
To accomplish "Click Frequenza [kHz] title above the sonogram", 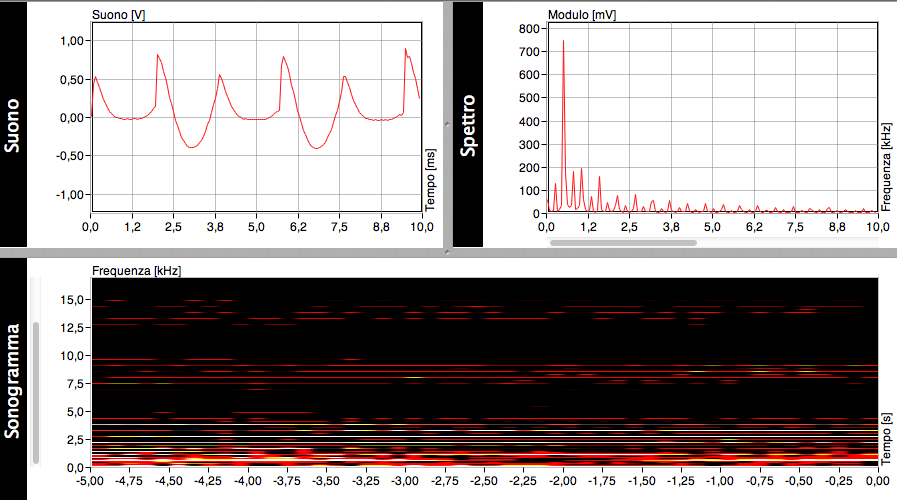I will coord(135,270).
